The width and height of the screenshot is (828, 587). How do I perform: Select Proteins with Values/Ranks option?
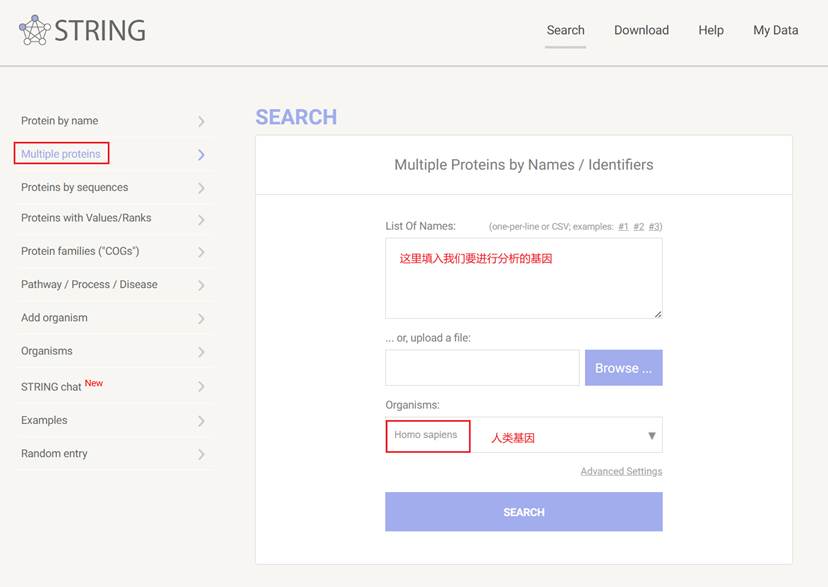pos(86,218)
